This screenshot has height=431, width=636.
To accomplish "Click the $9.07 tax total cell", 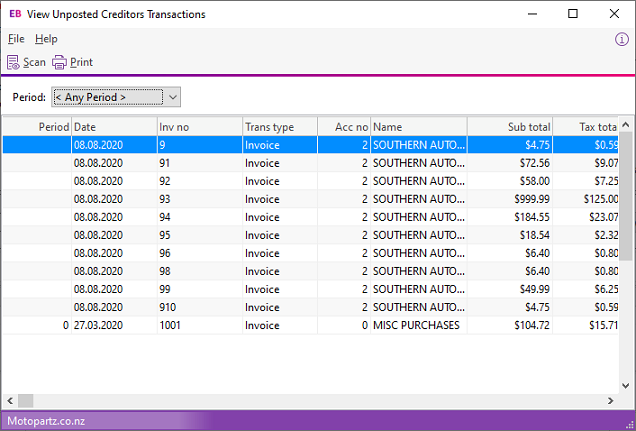I will click(x=586, y=163).
